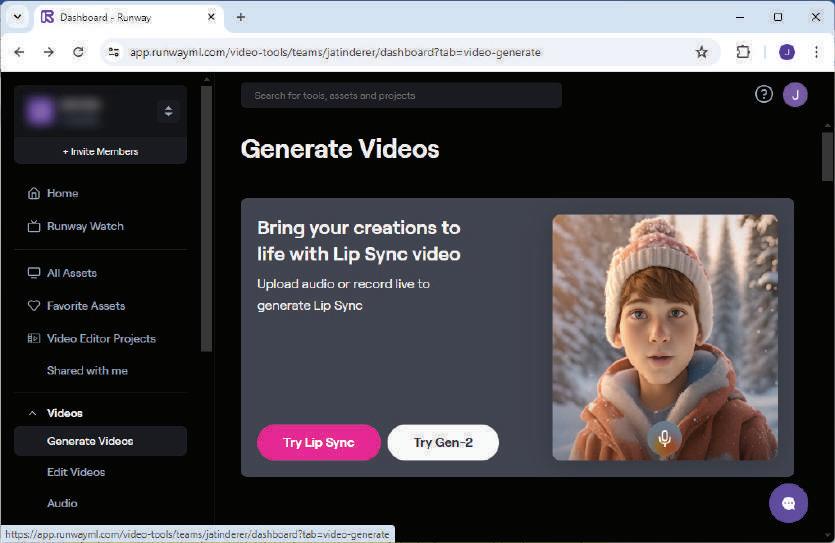Click the Video Editor Projects film icon
This screenshot has width=835, height=543.
(x=34, y=339)
